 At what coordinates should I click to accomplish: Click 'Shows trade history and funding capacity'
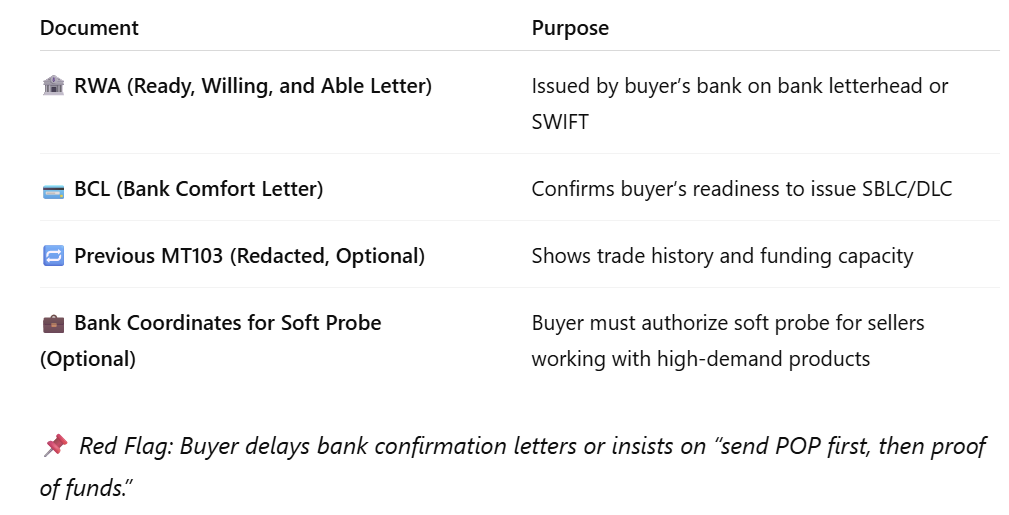click(x=722, y=256)
